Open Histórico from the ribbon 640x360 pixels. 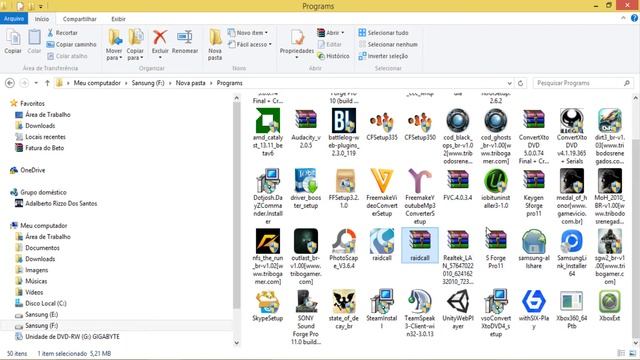[x=333, y=56]
